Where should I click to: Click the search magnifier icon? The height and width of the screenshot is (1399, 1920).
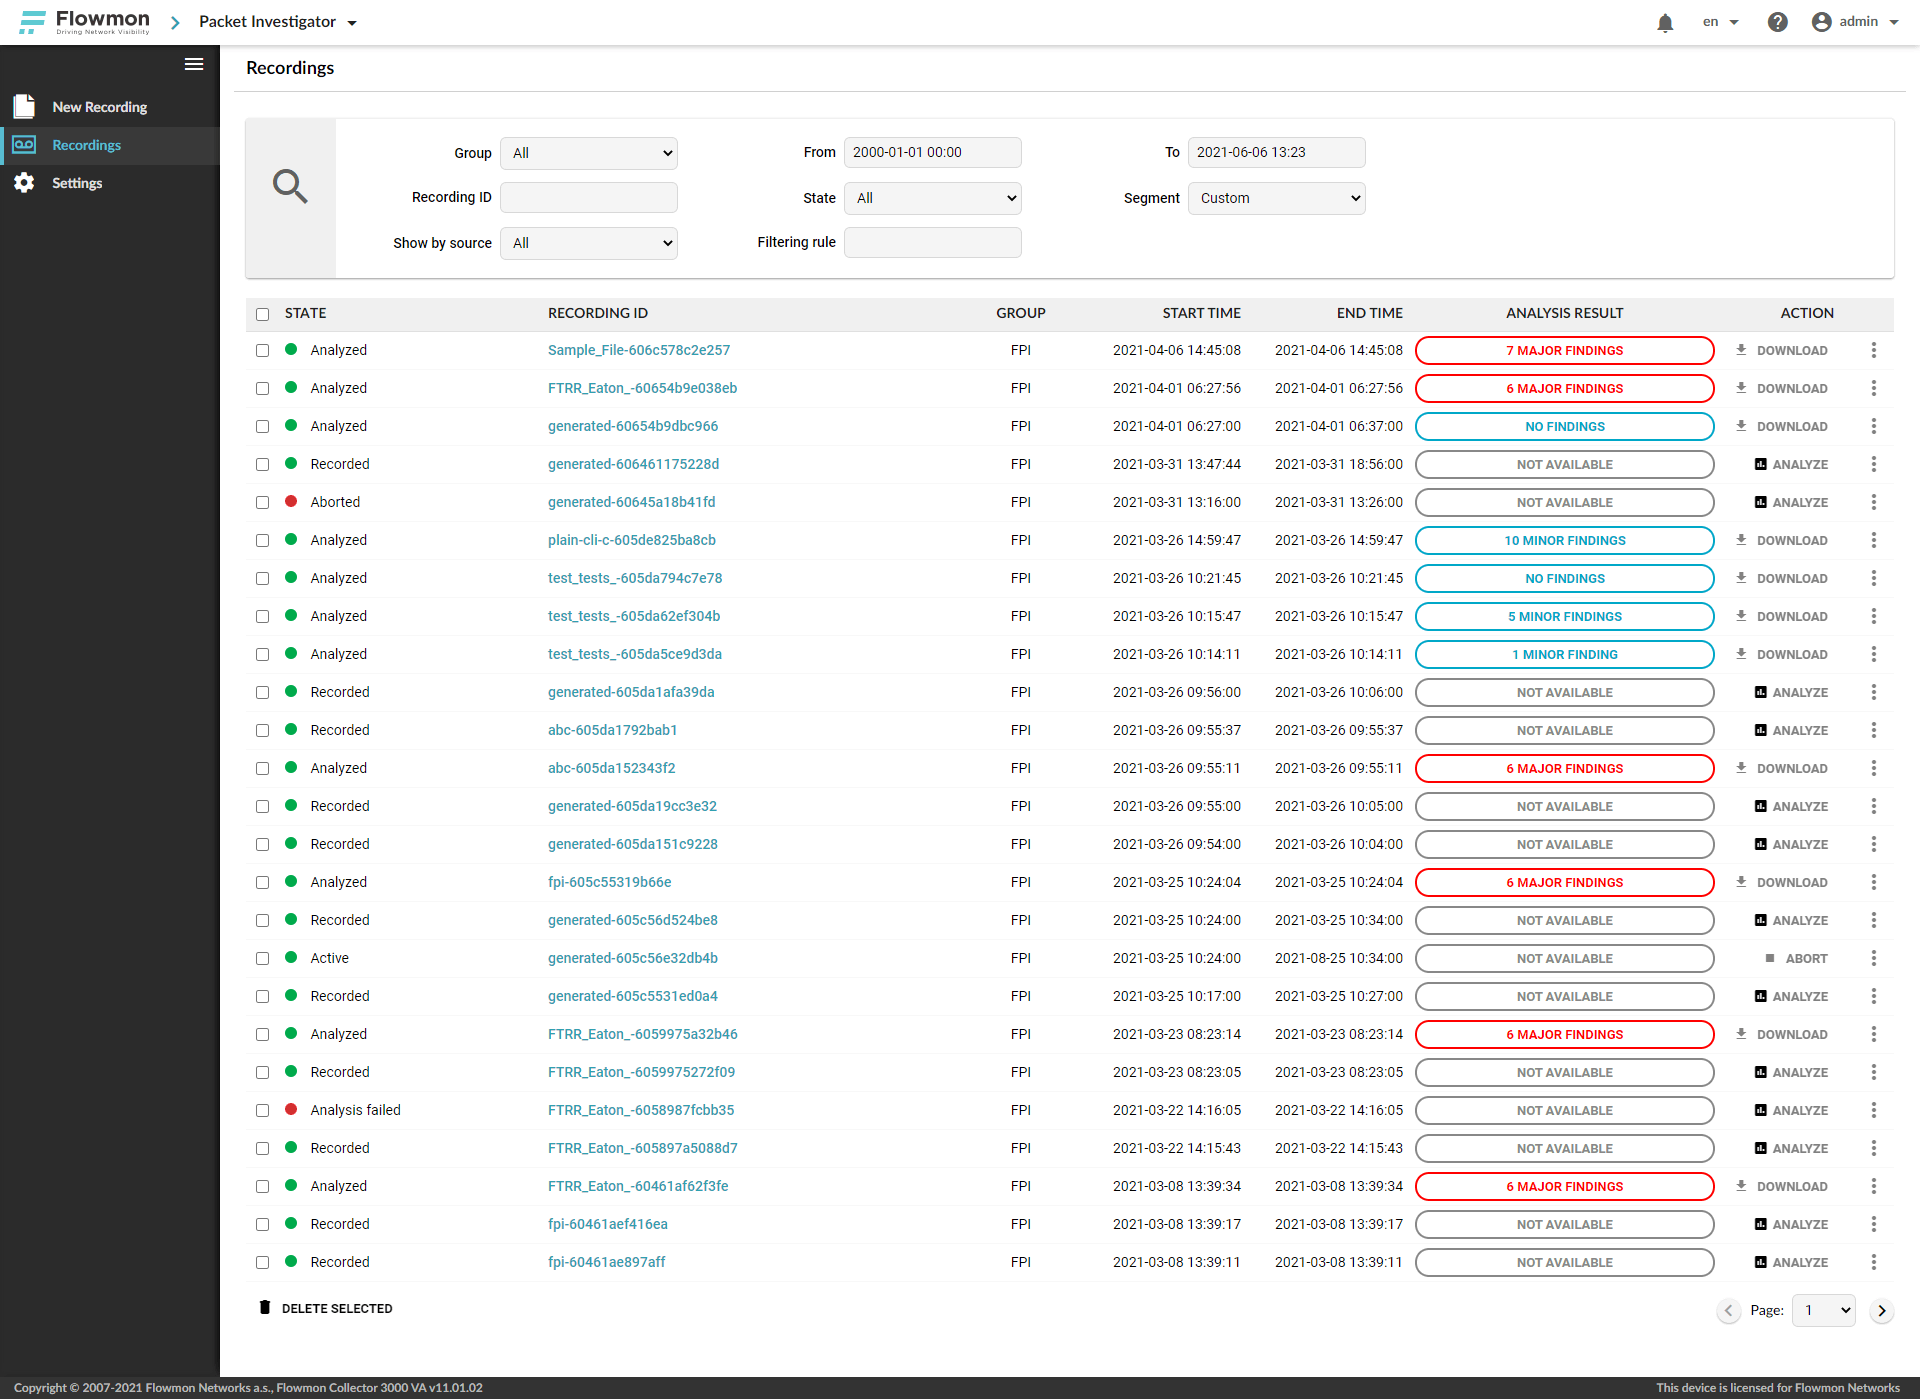(290, 186)
